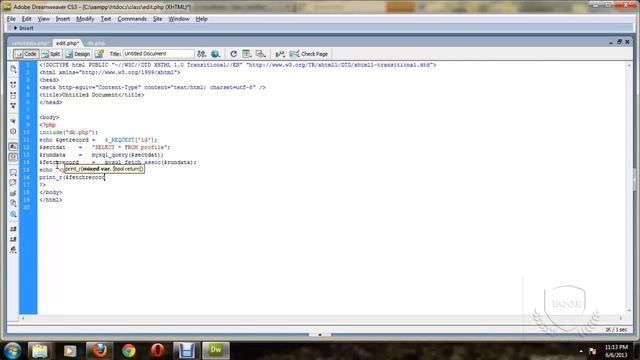640x360 pixels.
Task: Click the Apply Comment icon
Action: coord(13,172)
